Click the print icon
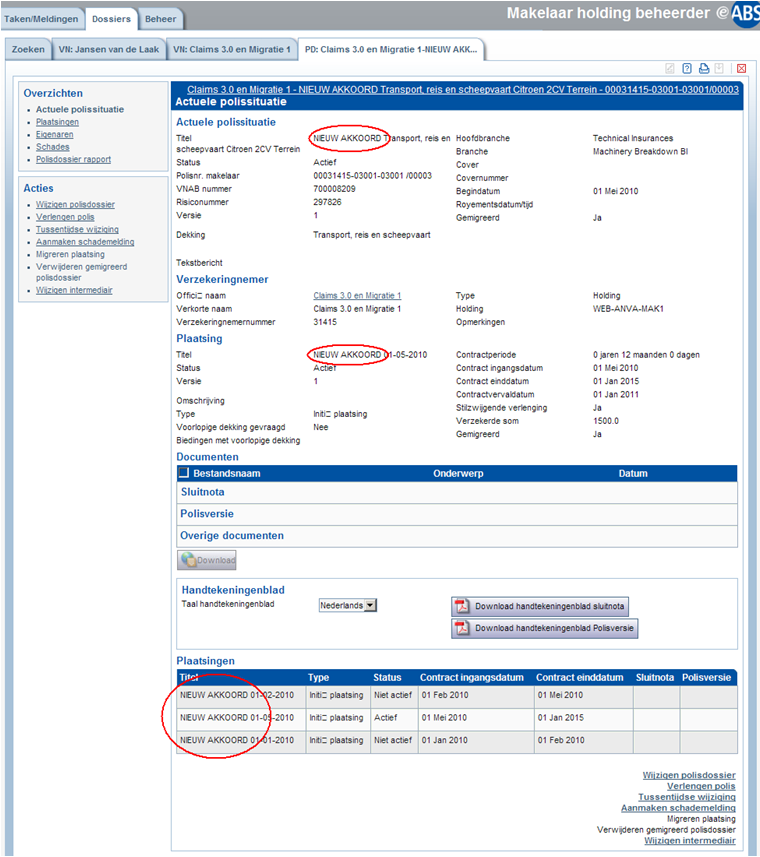The image size is (760, 857). tap(704, 68)
